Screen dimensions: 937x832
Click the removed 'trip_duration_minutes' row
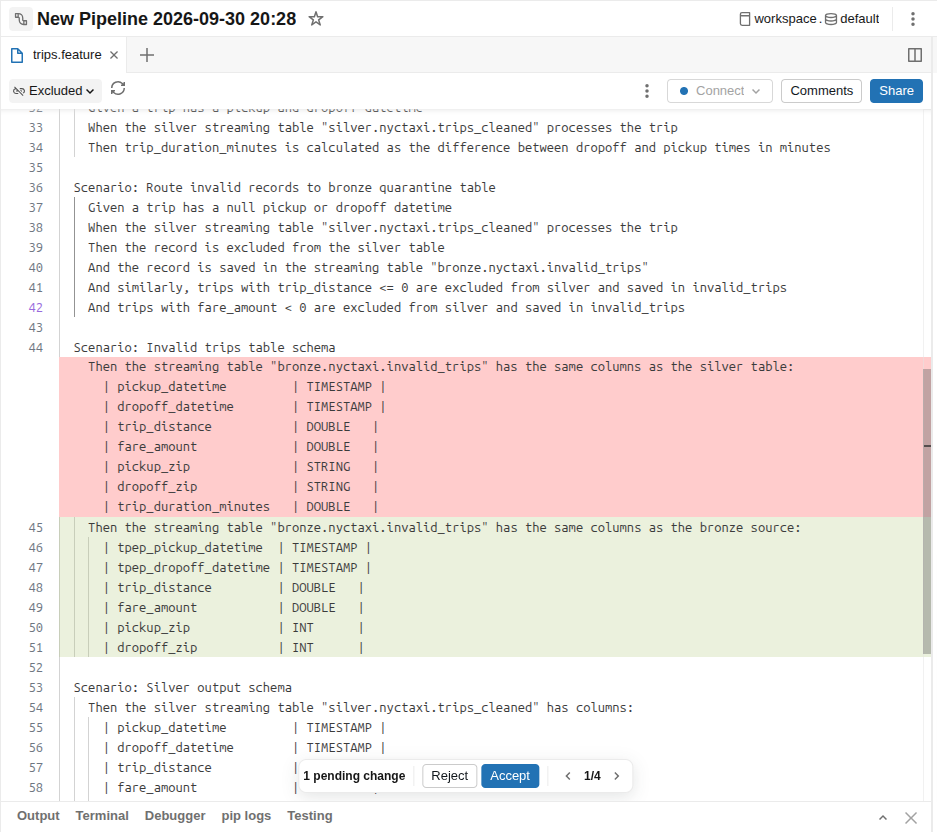[491, 507]
